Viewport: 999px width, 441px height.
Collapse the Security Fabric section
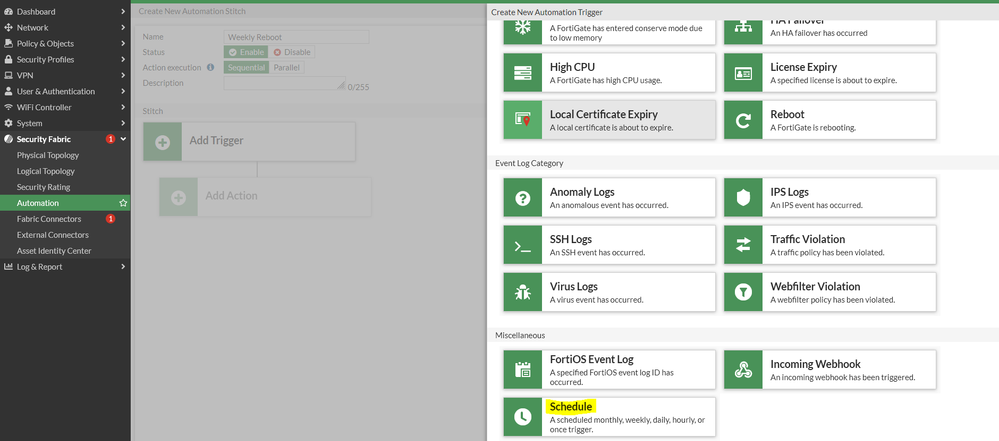tap(123, 139)
